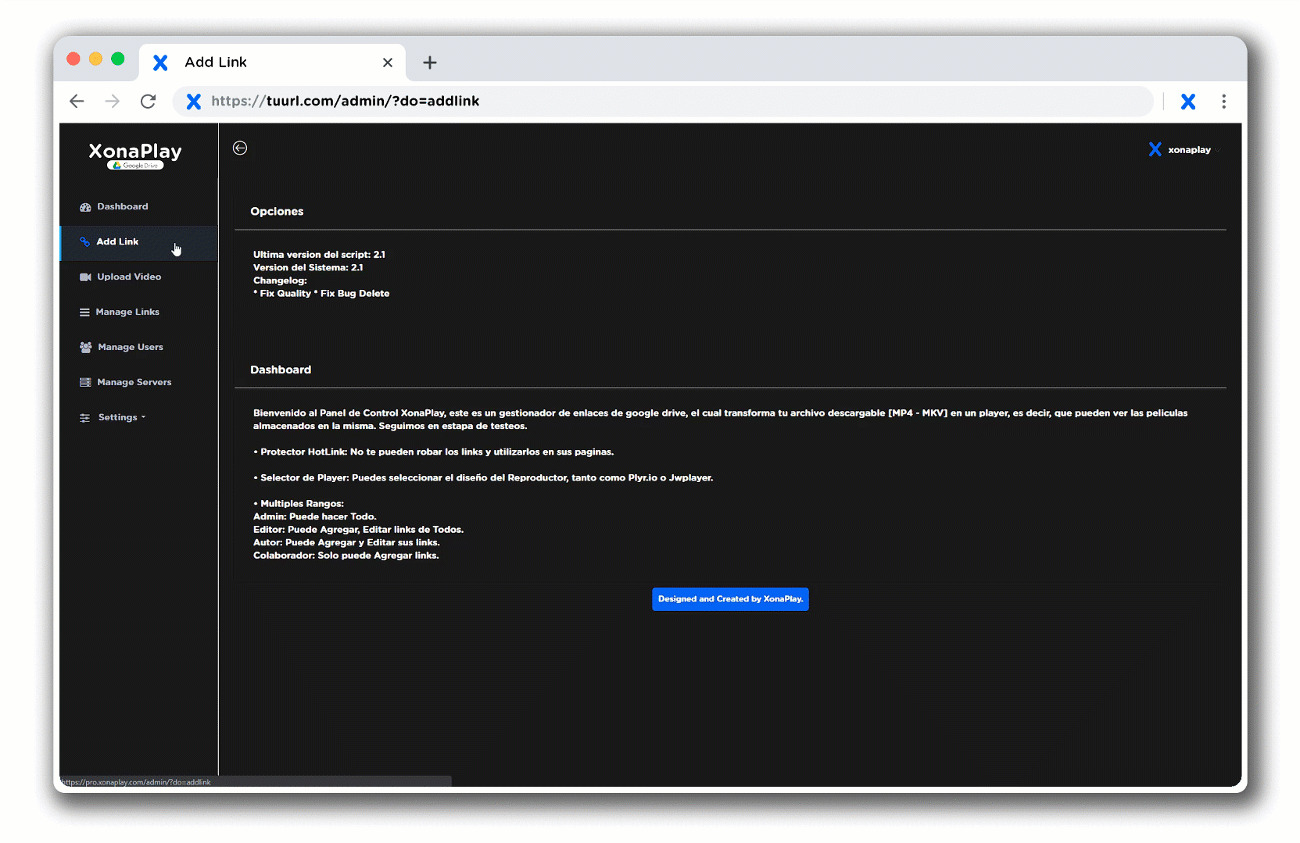Reload the page with the browser refresh icon
This screenshot has height=843, width=1300.
coord(148,101)
